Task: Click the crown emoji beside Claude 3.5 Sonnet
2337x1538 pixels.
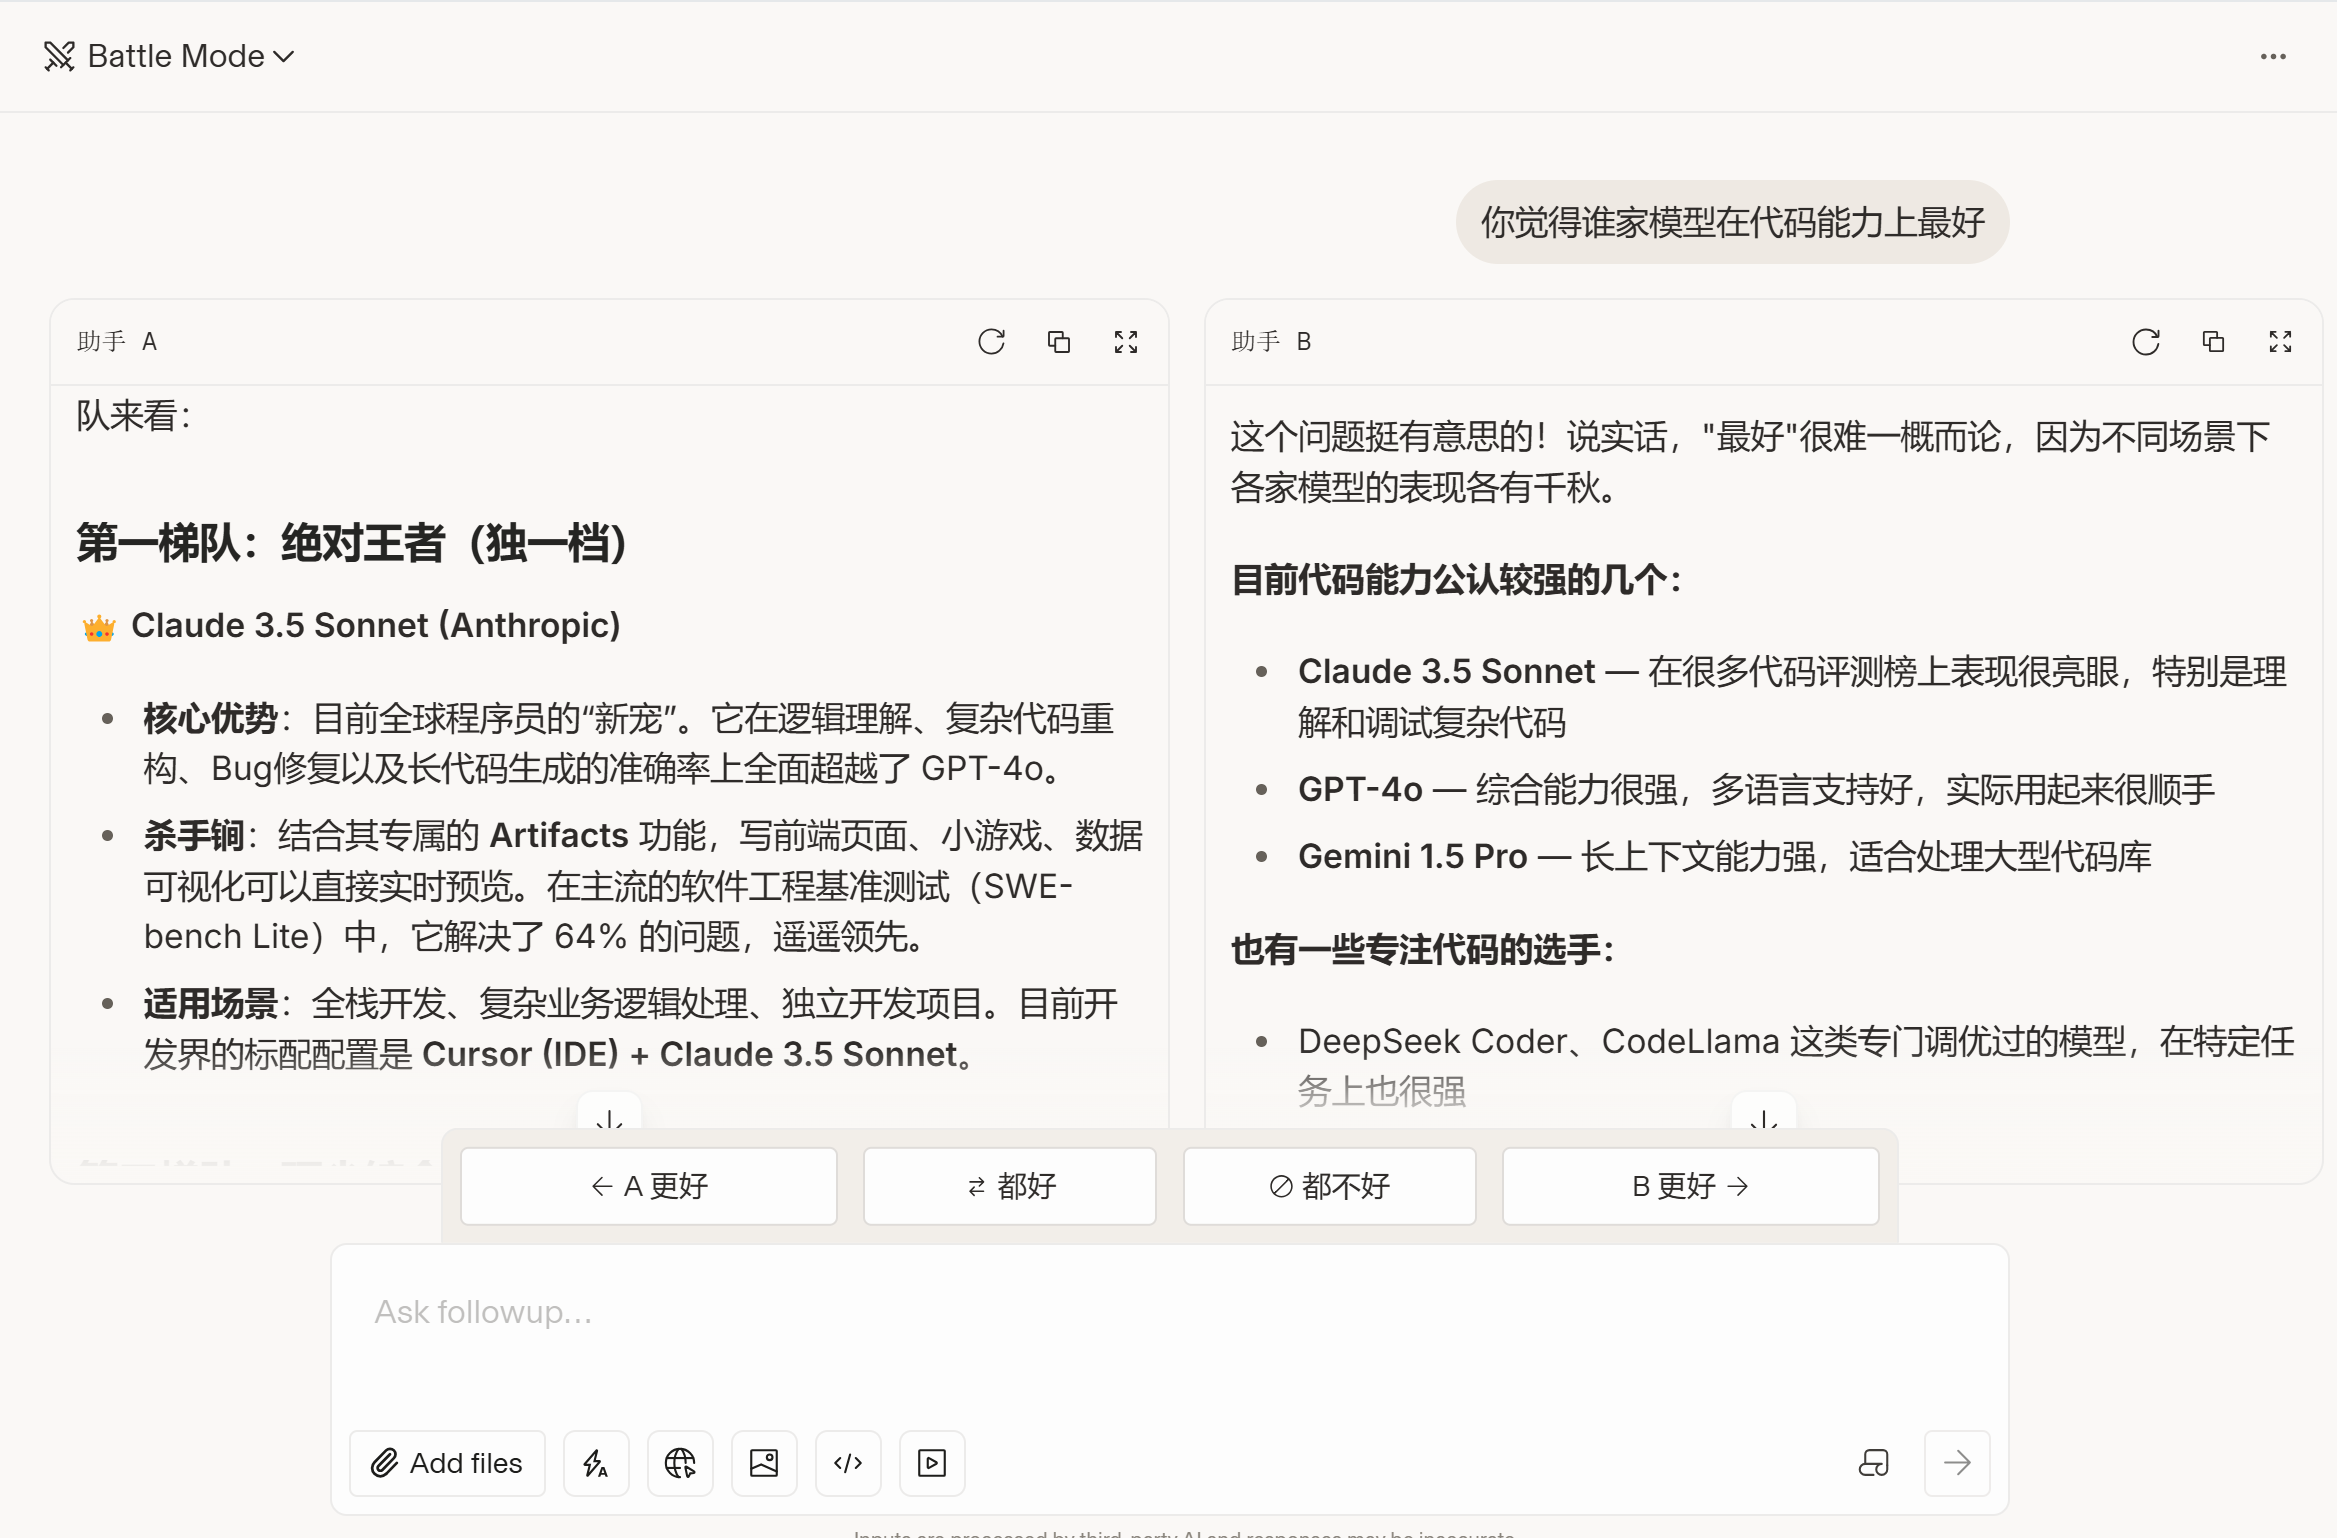Action: coord(99,628)
